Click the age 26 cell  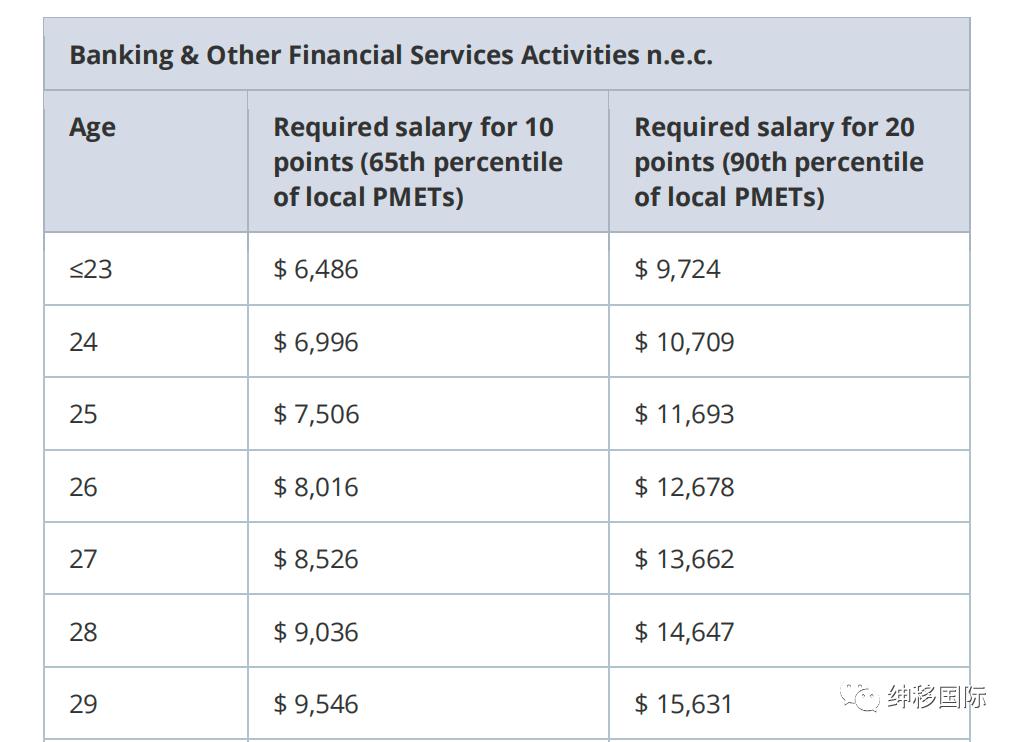[x=84, y=487]
